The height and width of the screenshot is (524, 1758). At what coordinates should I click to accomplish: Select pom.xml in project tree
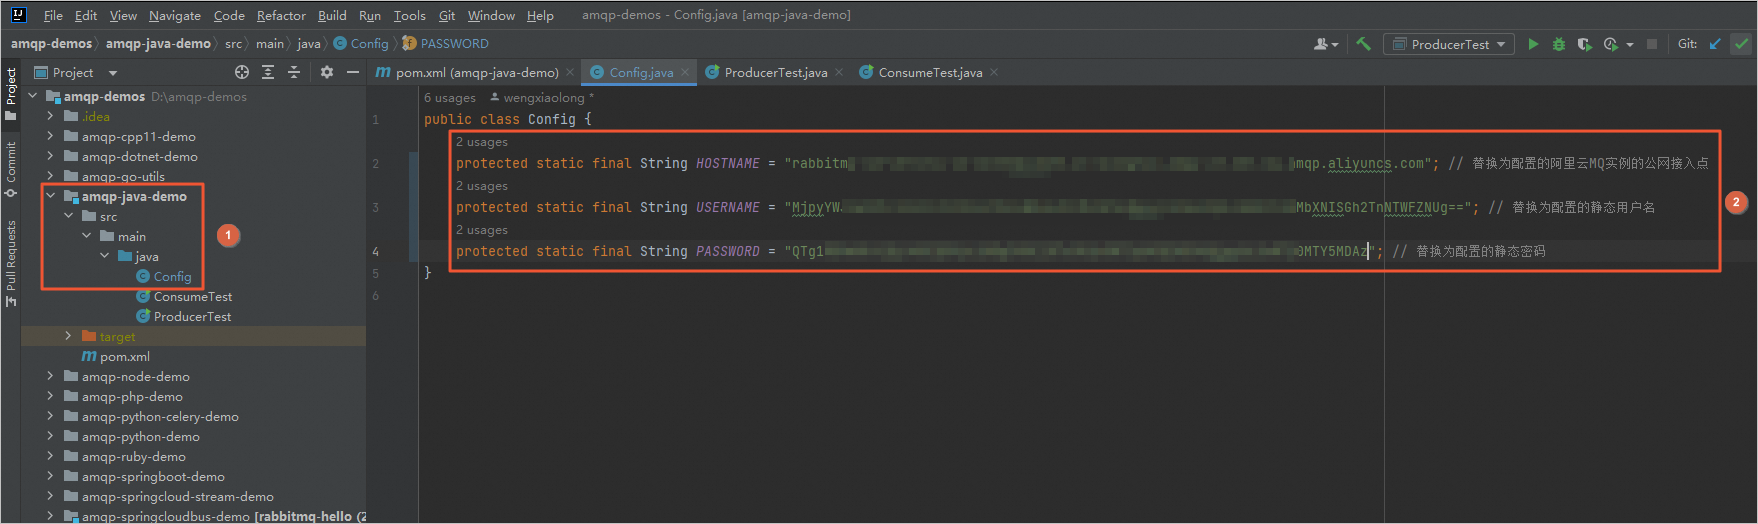point(116,356)
